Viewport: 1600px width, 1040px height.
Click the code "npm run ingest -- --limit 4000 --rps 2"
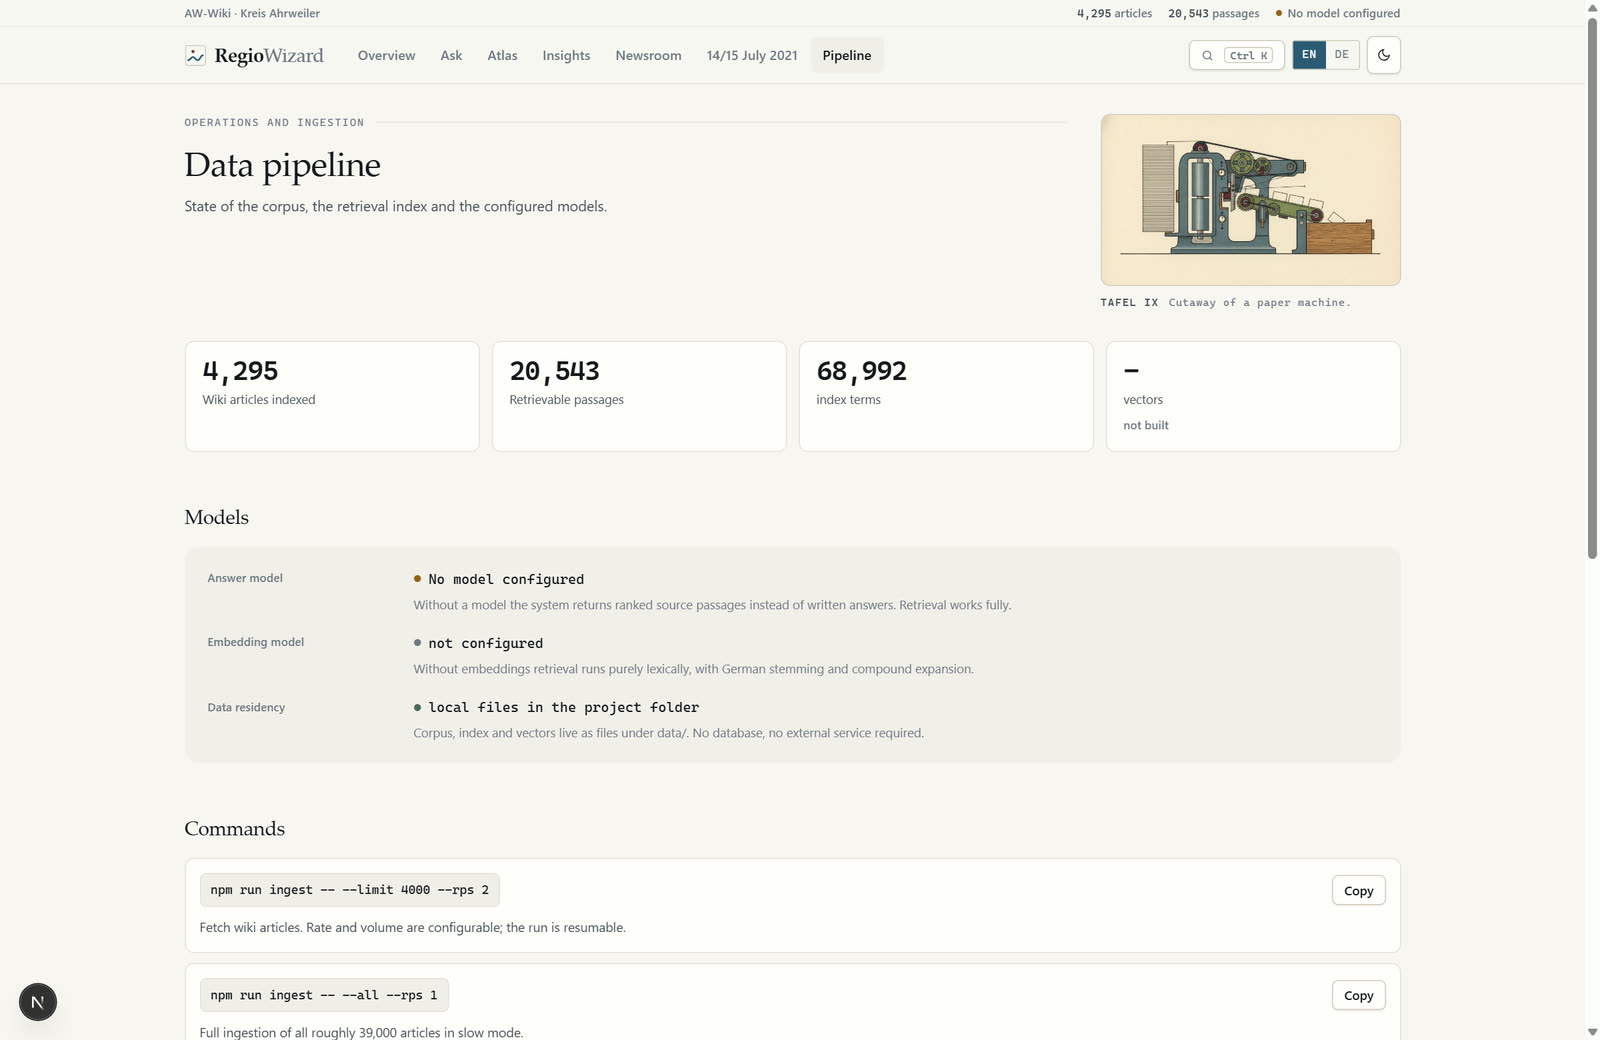349,890
